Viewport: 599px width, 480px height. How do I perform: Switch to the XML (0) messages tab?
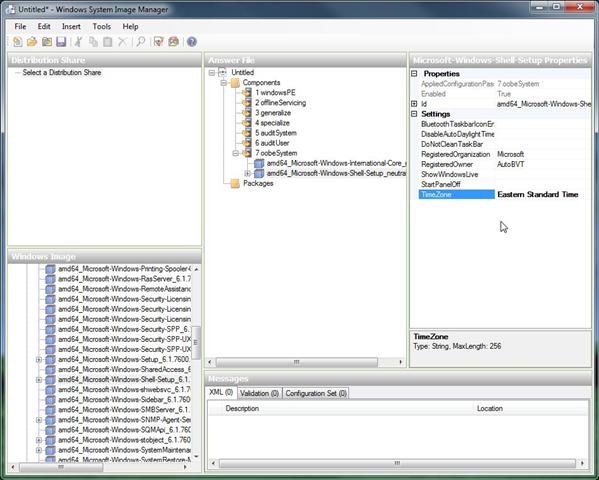[x=221, y=392]
